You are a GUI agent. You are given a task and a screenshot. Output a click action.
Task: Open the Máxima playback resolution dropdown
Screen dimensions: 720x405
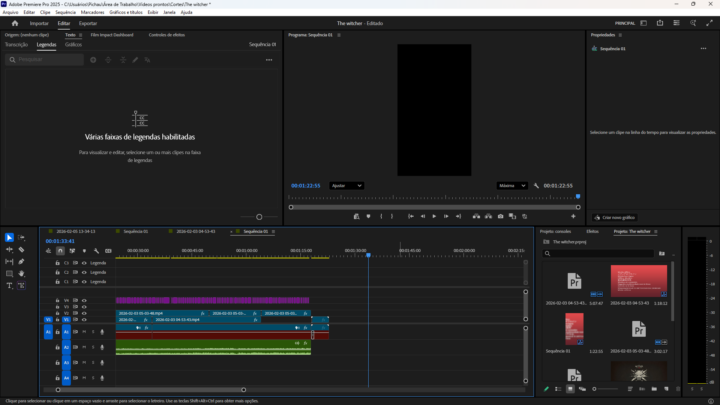click(511, 185)
